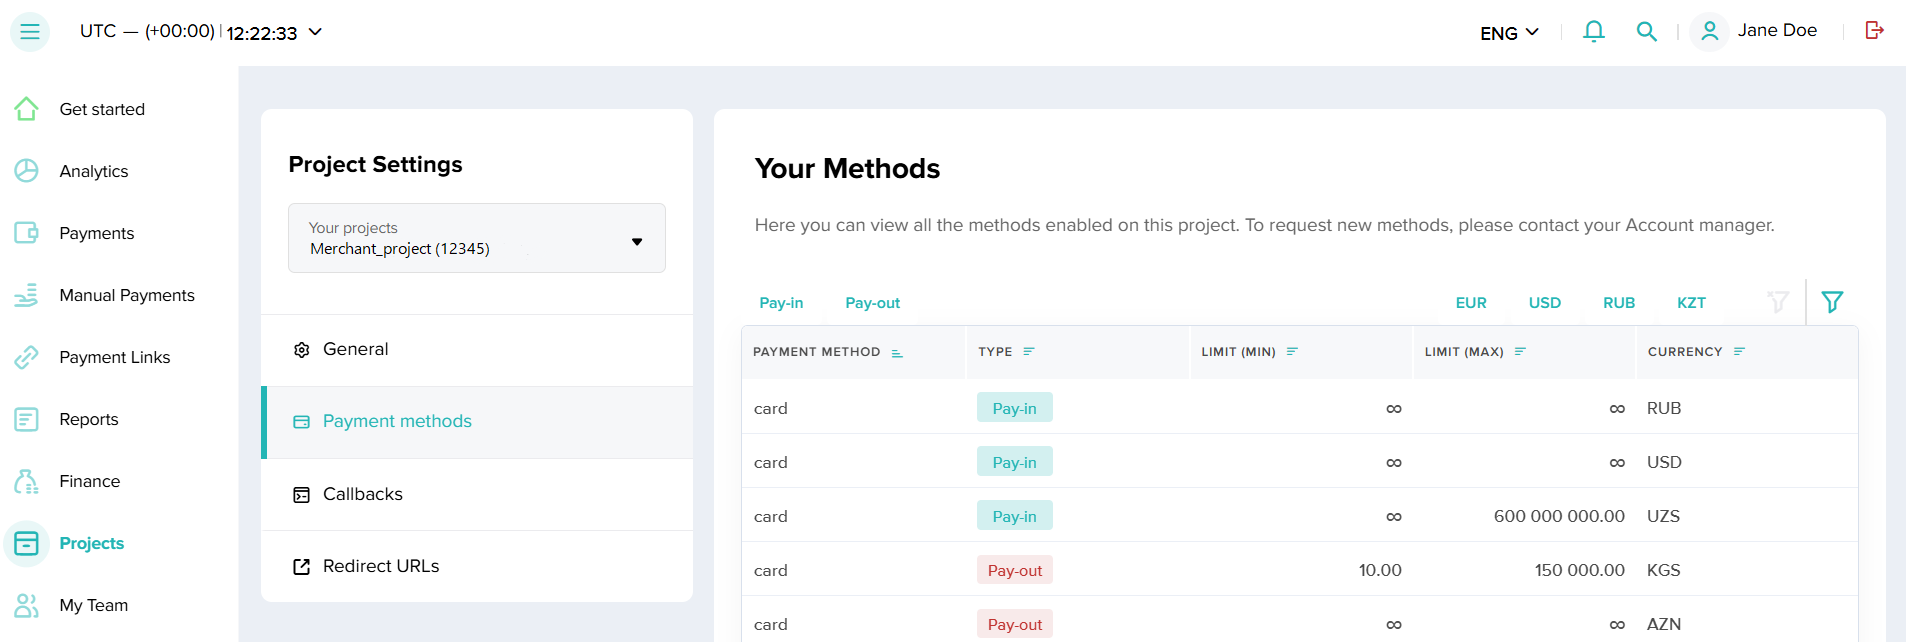Open the Your projects selector
The width and height of the screenshot is (1906, 642).
pos(476,239)
